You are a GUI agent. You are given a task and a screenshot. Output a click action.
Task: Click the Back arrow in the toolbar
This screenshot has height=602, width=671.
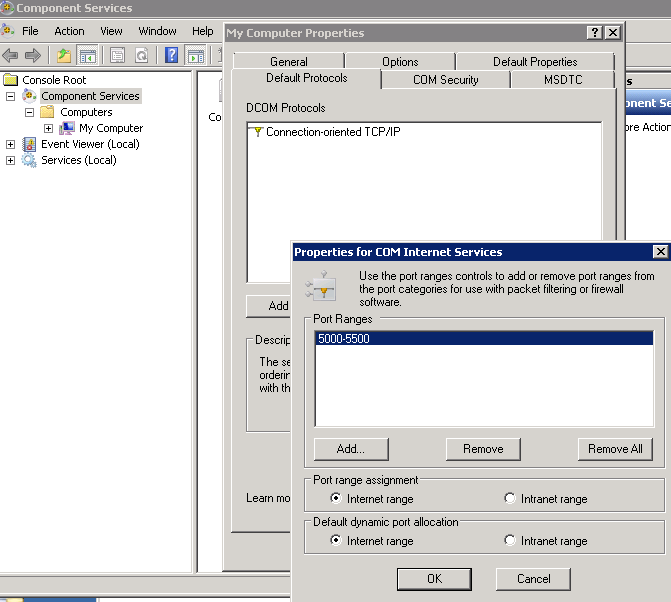pos(11,56)
